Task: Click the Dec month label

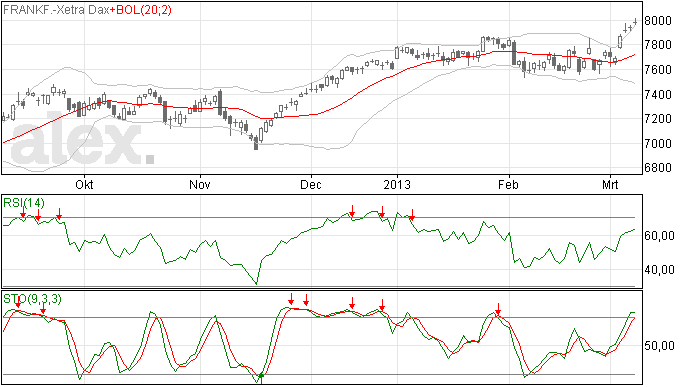Action: pos(311,184)
